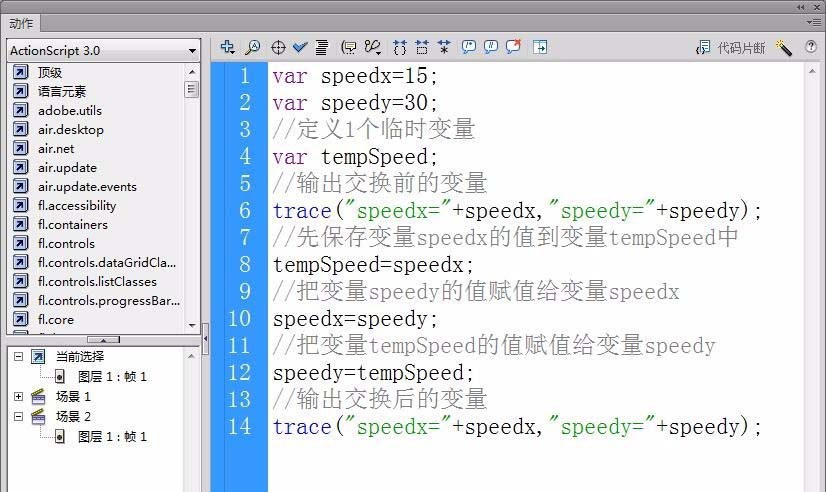Click code line 'tempSpeed=speedx;'

tap(373, 265)
